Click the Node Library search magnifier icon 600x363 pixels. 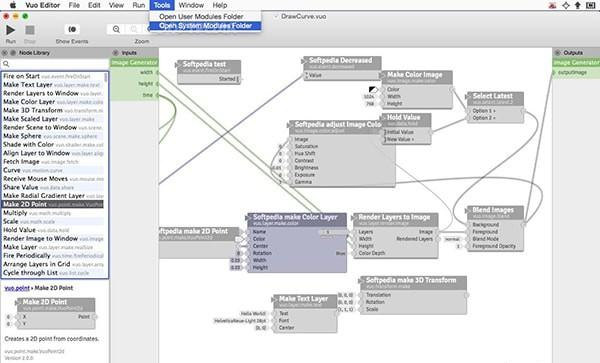point(6,64)
